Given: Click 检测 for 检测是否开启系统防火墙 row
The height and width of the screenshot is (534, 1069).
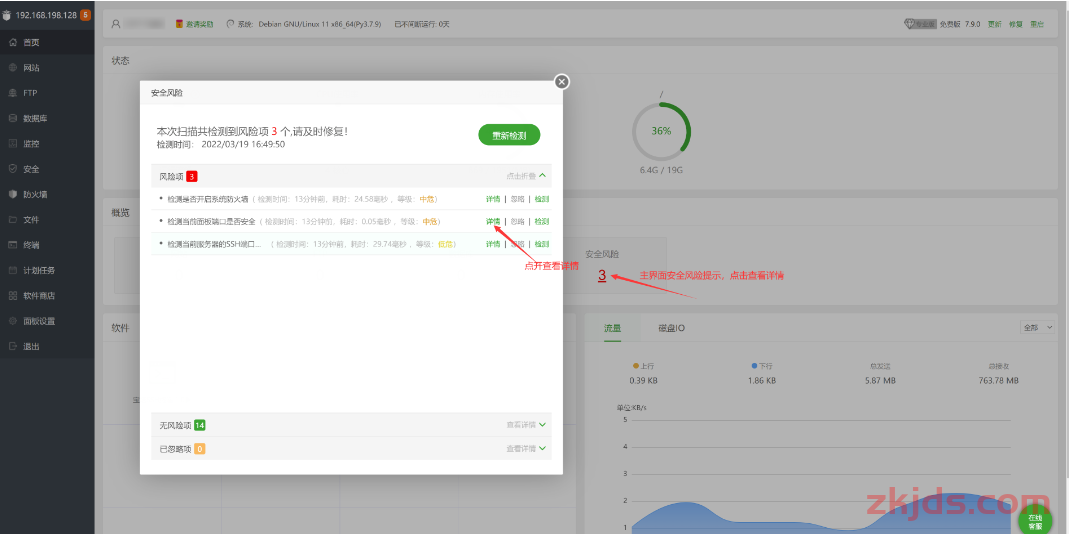Looking at the screenshot, I should click(542, 199).
